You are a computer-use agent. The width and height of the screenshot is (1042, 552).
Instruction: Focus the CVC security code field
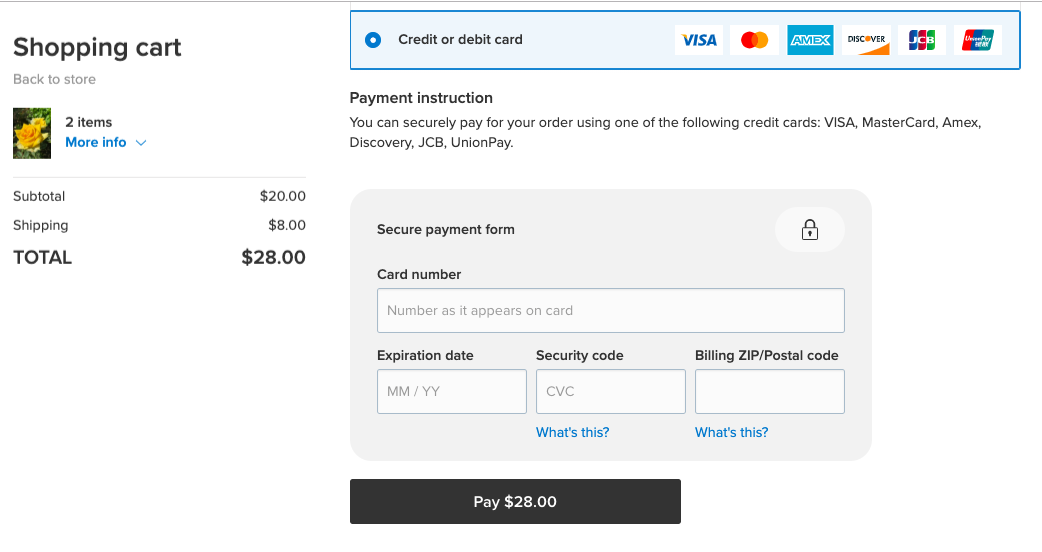pos(611,391)
